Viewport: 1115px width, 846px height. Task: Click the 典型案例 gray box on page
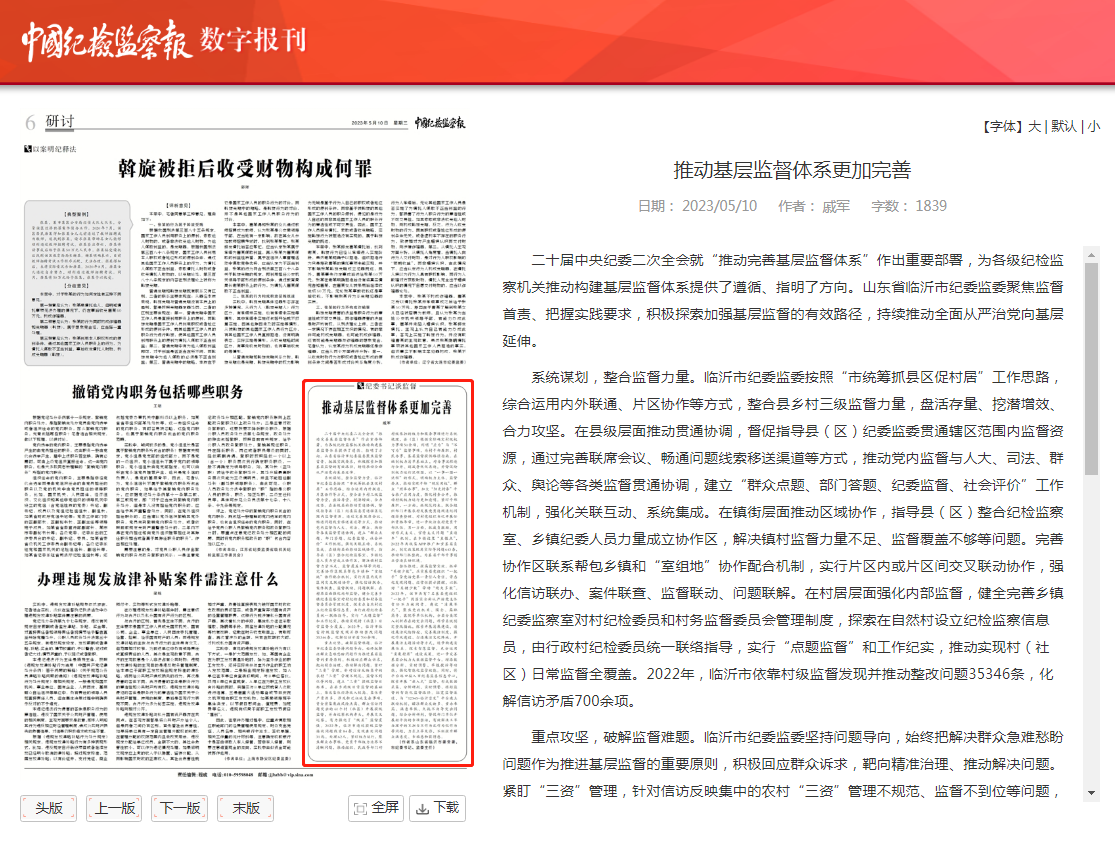(x=78, y=283)
